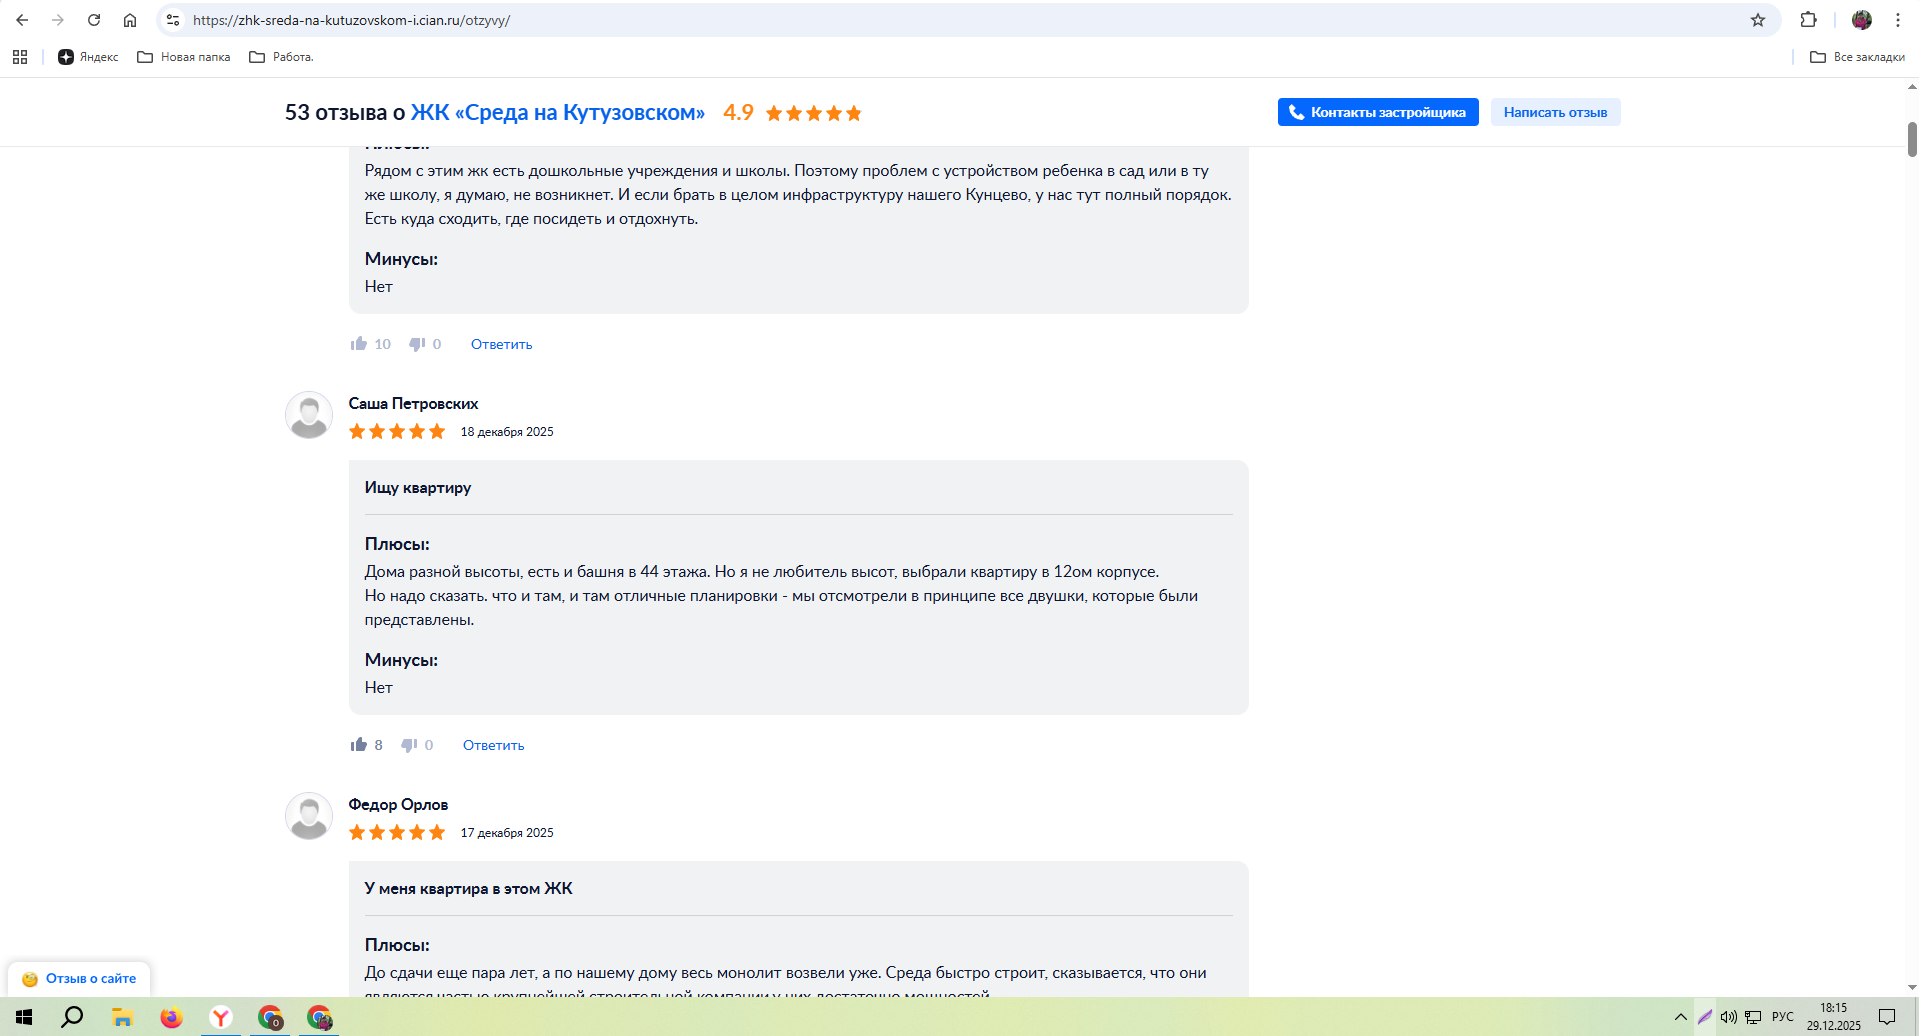Reload the page

pos(94,20)
